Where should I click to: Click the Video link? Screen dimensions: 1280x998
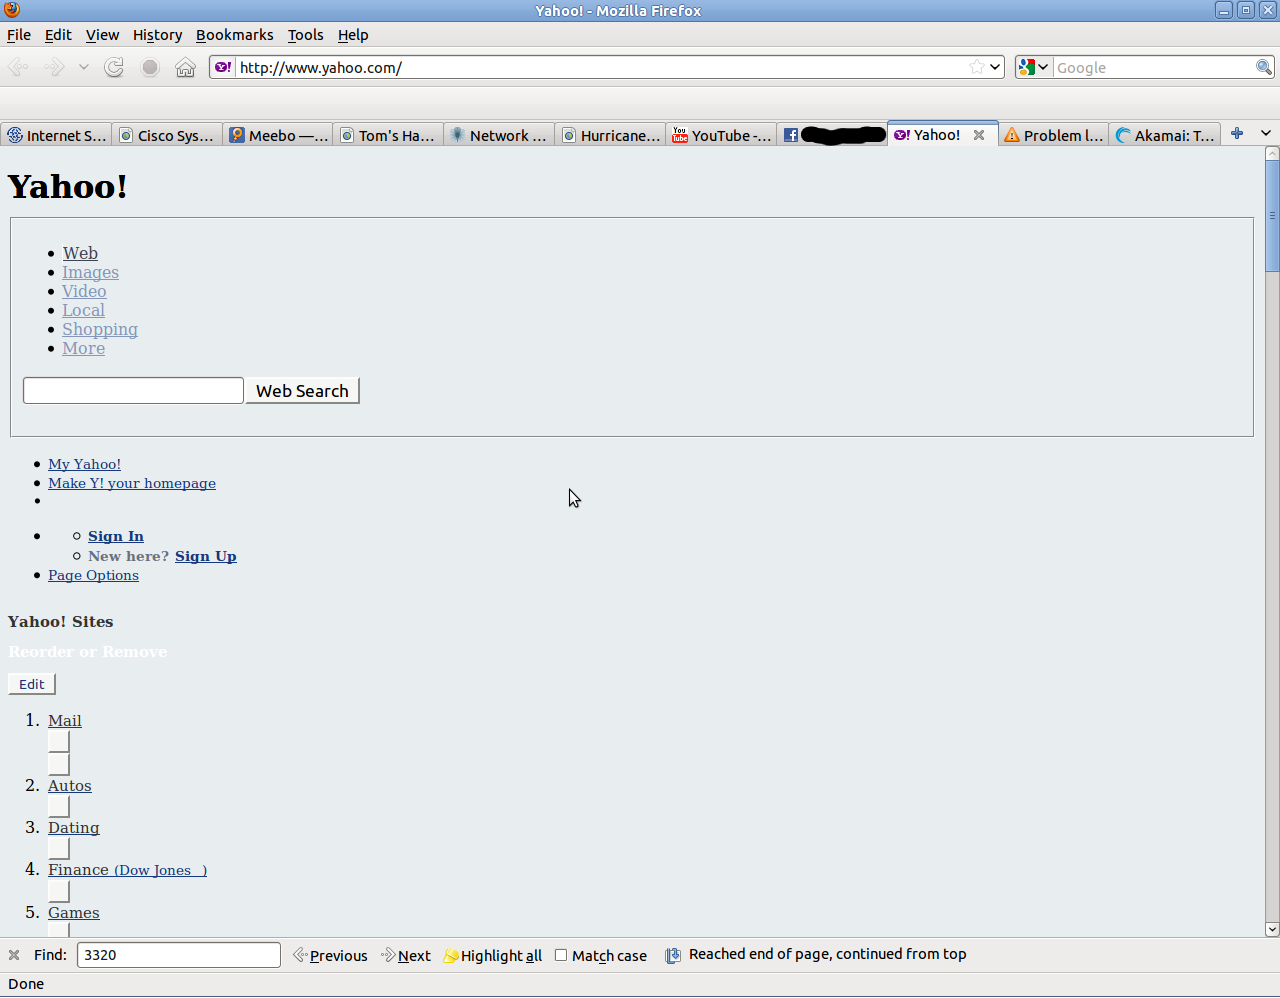coord(84,291)
